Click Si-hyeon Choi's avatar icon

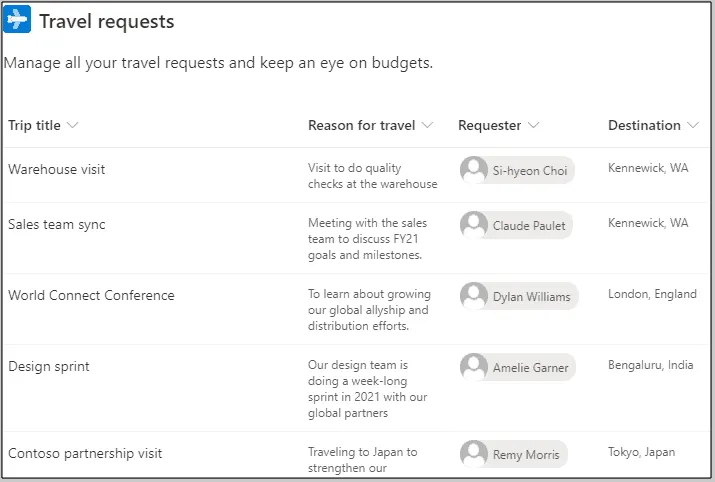pos(474,170)
